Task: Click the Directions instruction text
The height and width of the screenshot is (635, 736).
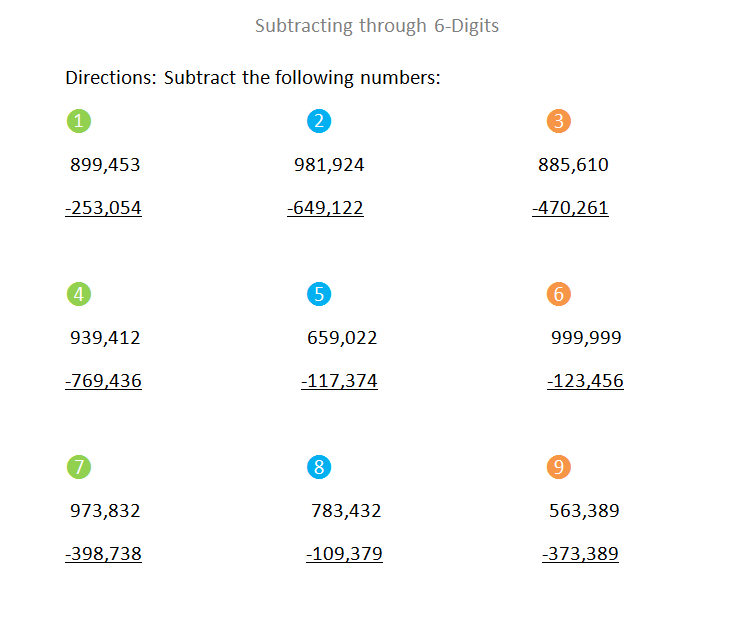Action: click(252, 78)
